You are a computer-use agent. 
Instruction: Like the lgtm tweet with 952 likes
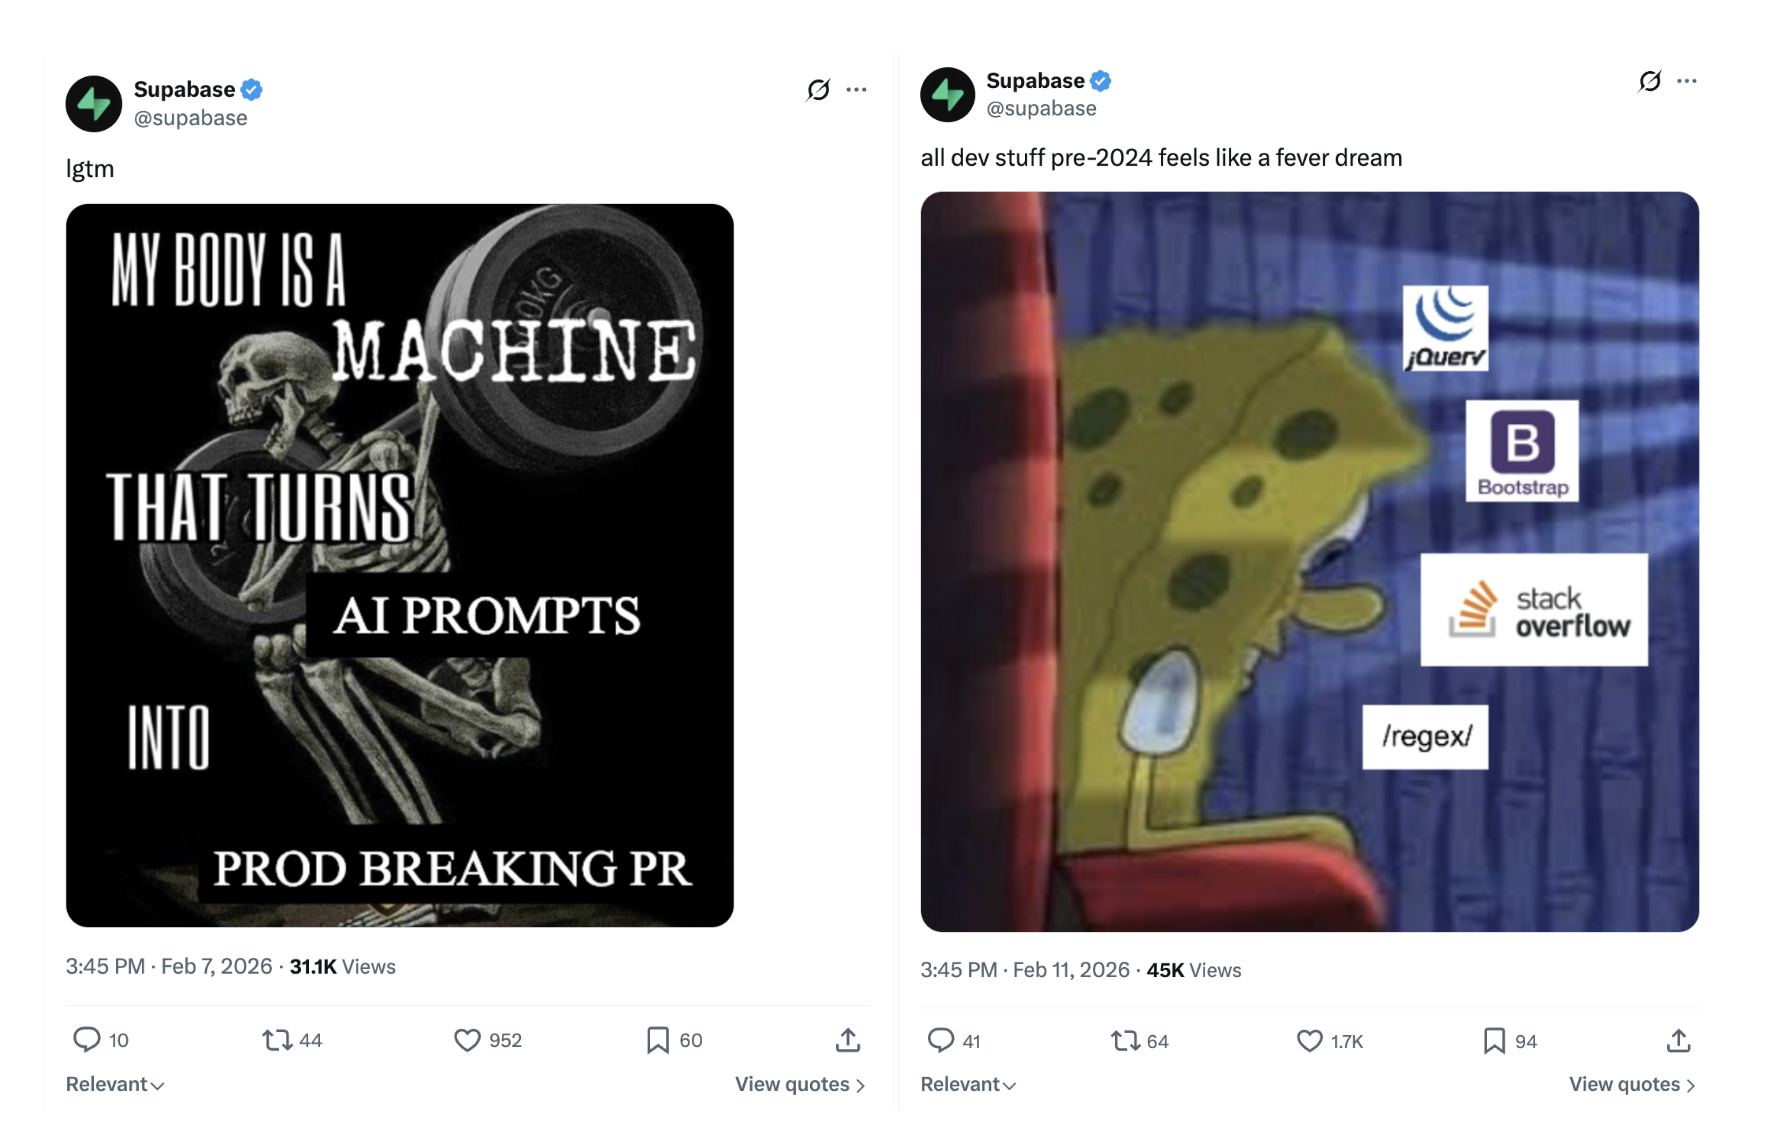pos(467,1040)
